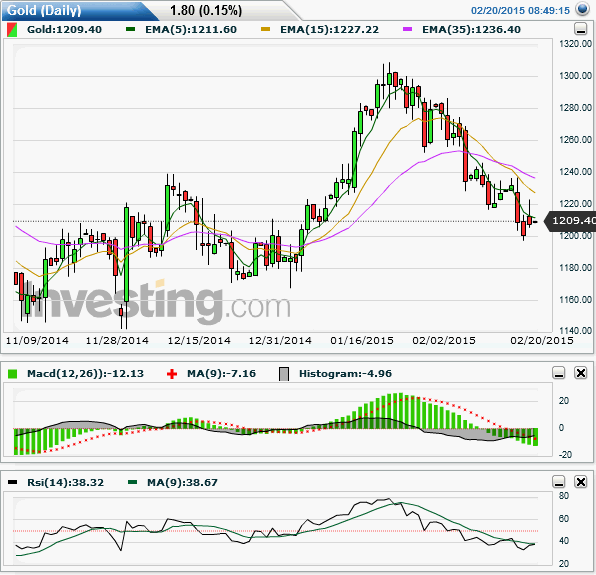Viewport: 596px width, 575px height.
Task: Click the red cross MA(9) marker
Action: click(x=172, y=374)
